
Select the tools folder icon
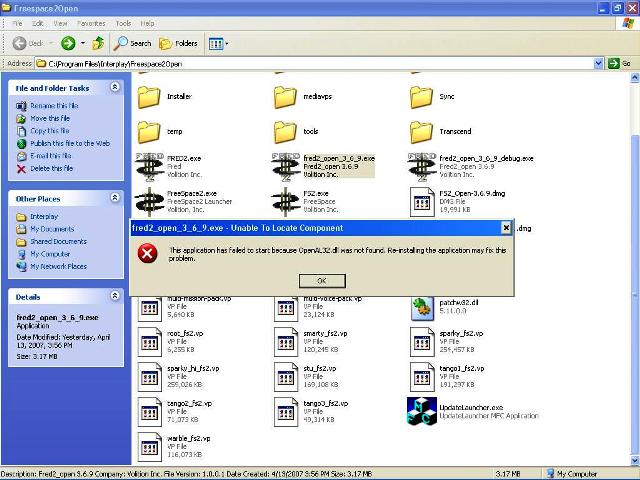click(x=285, y=132)
